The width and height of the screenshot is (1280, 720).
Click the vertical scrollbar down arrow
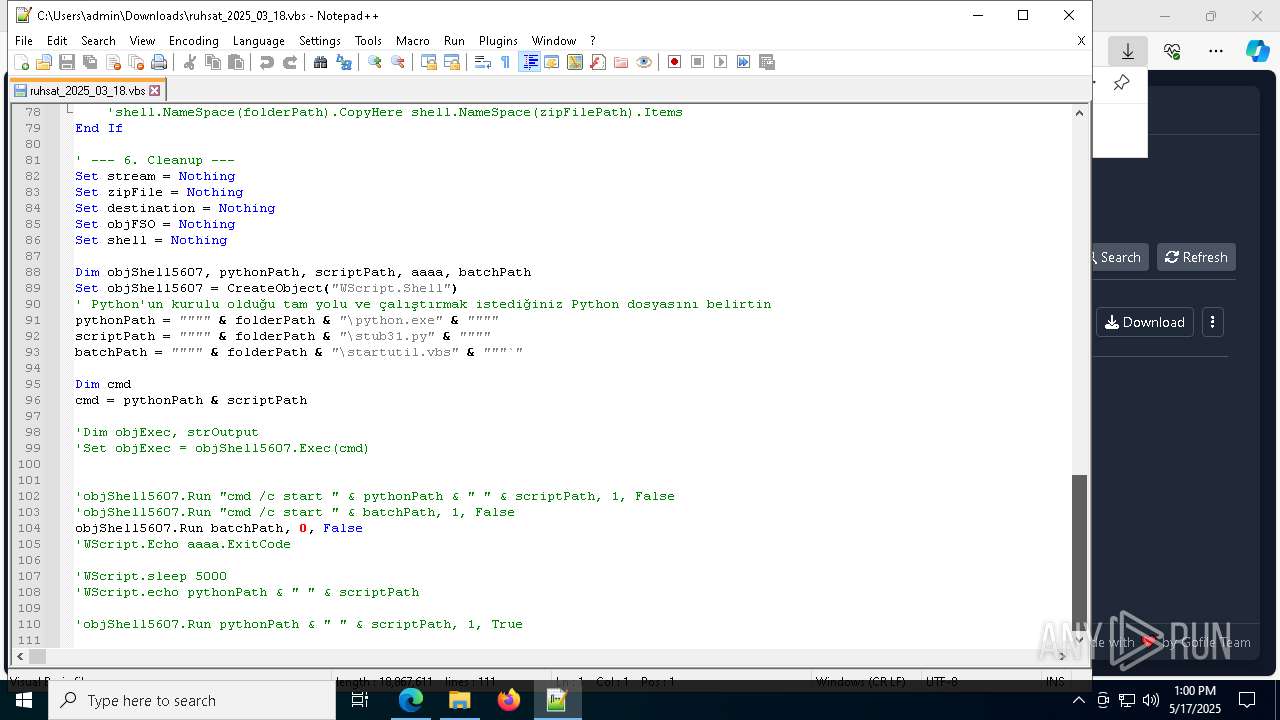[x=1079, y=639]
